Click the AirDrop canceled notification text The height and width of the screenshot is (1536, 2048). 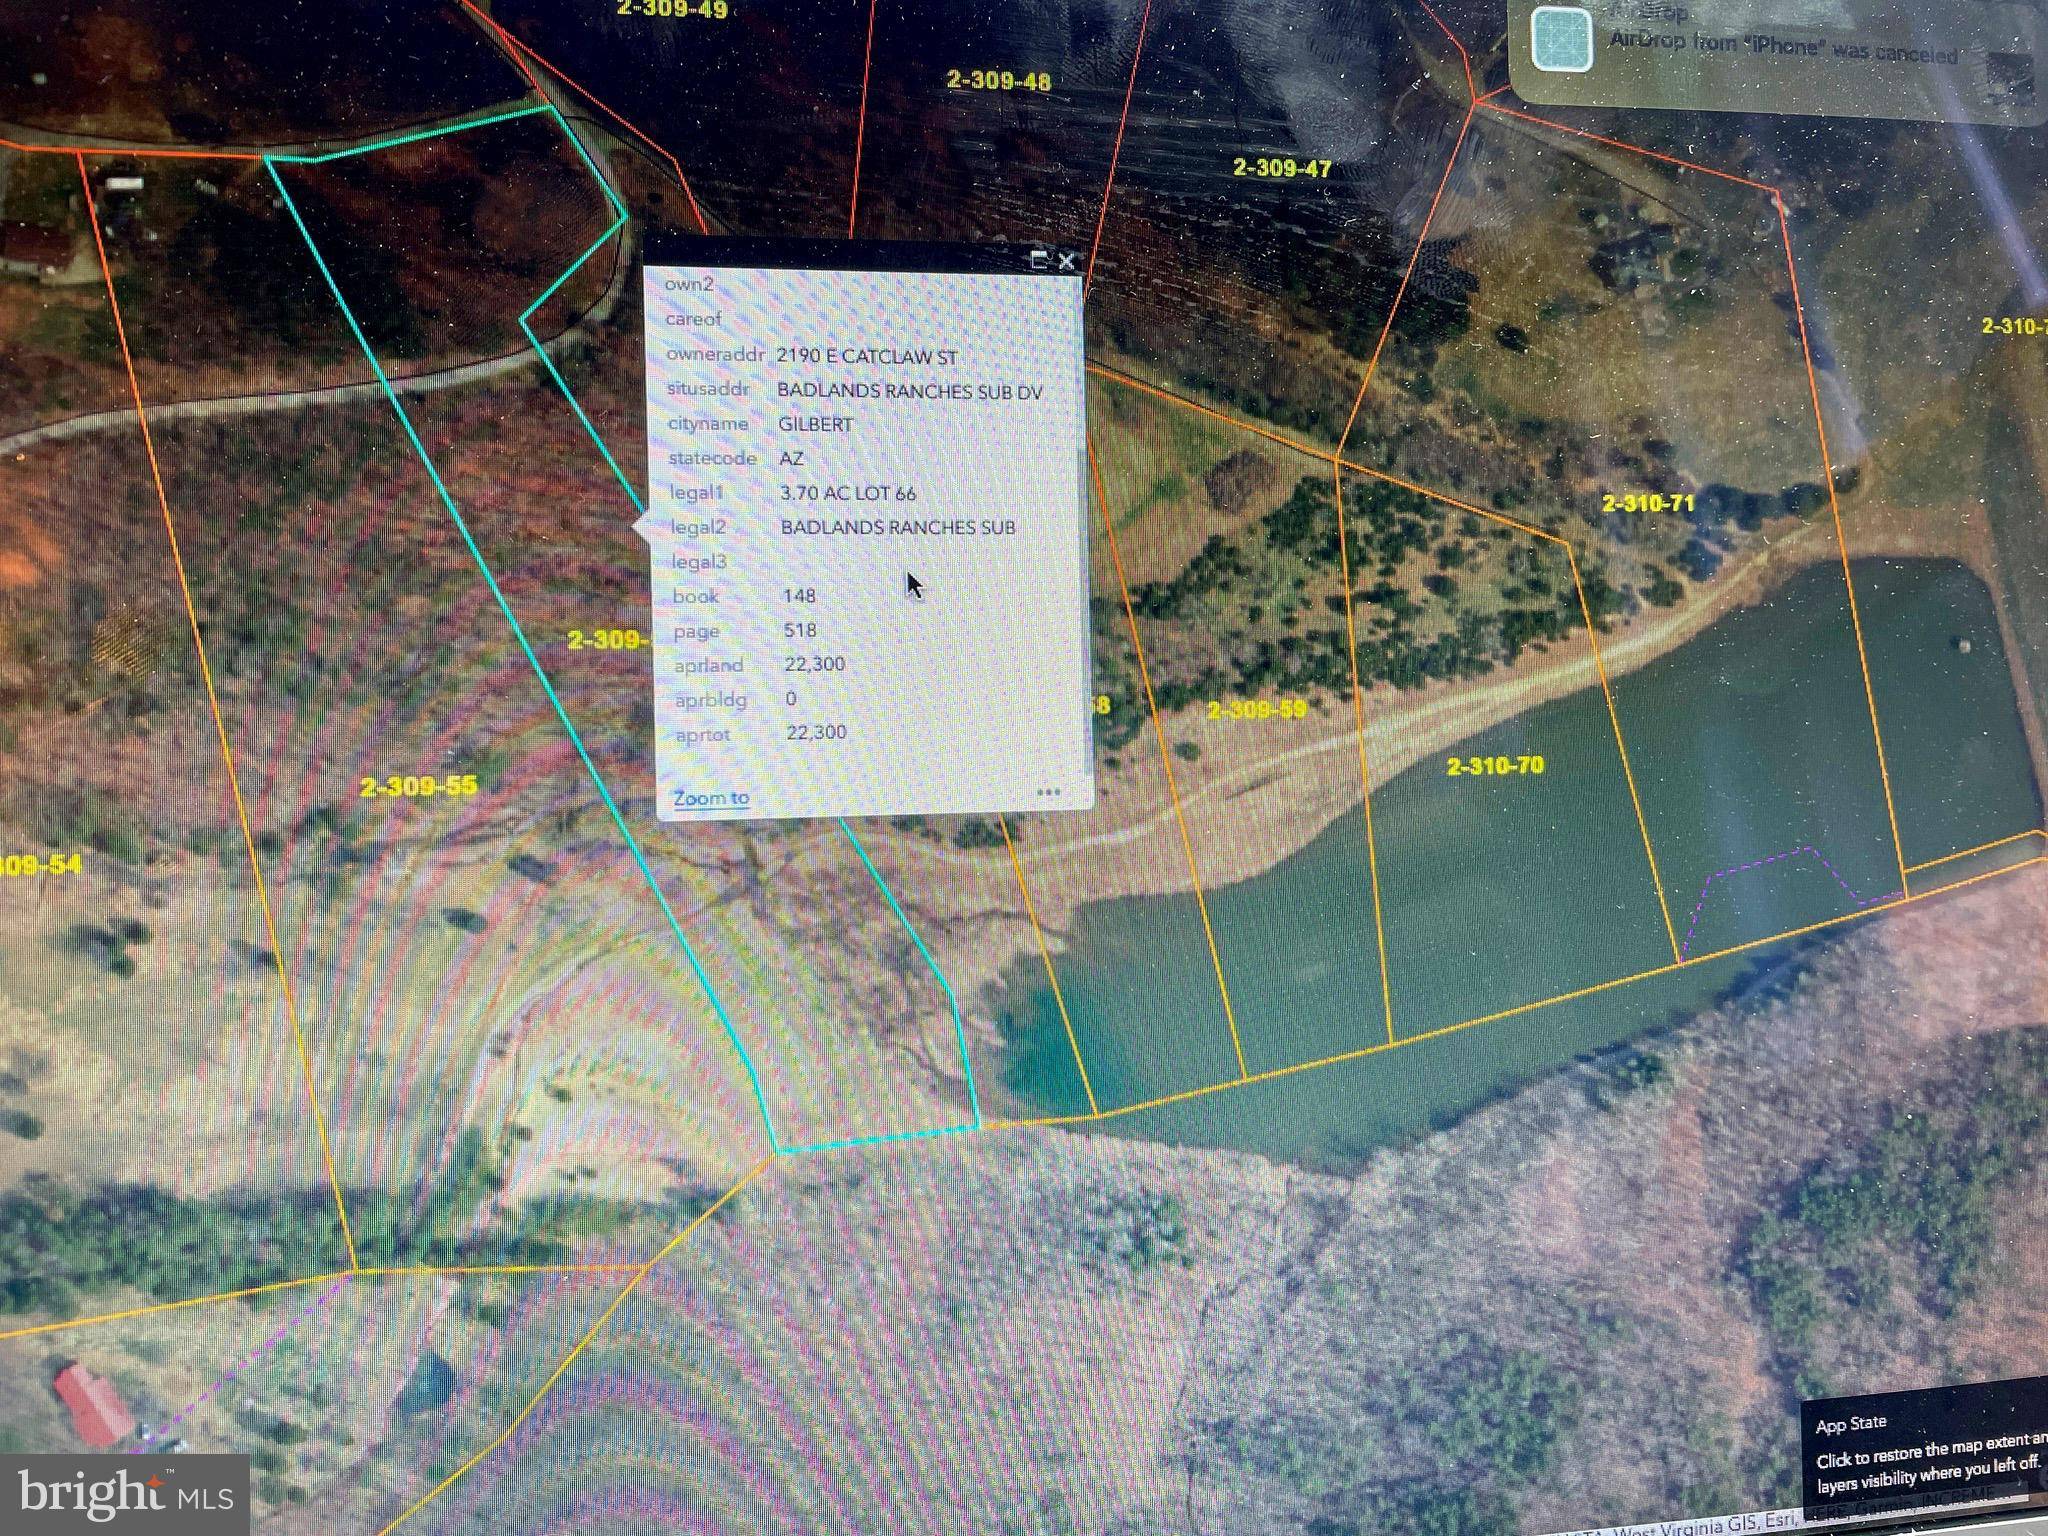click(x=1783, y=47)
